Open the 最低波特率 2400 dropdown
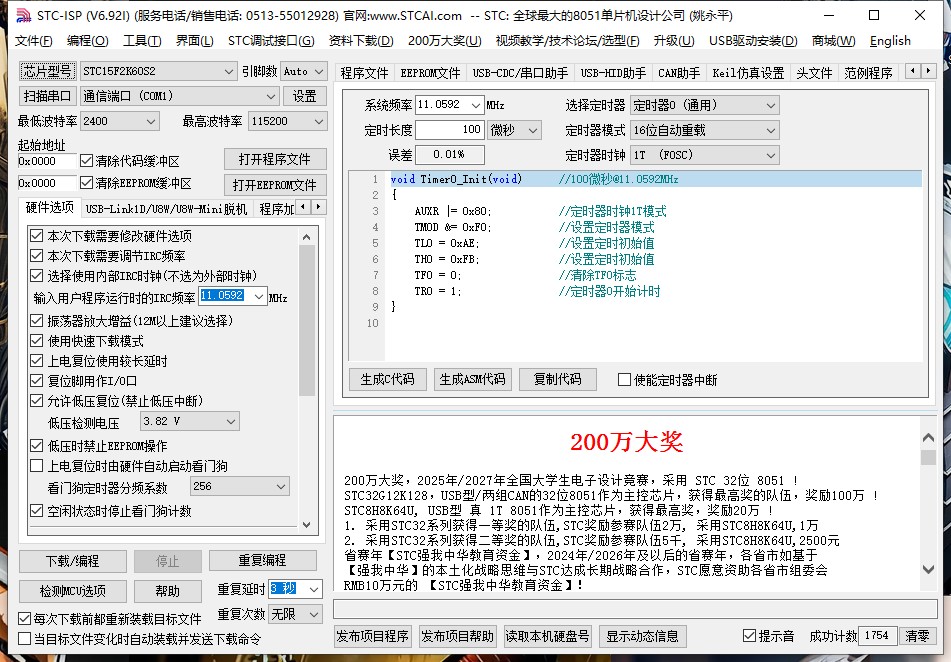The image size is (951, 662). (119, 121)
